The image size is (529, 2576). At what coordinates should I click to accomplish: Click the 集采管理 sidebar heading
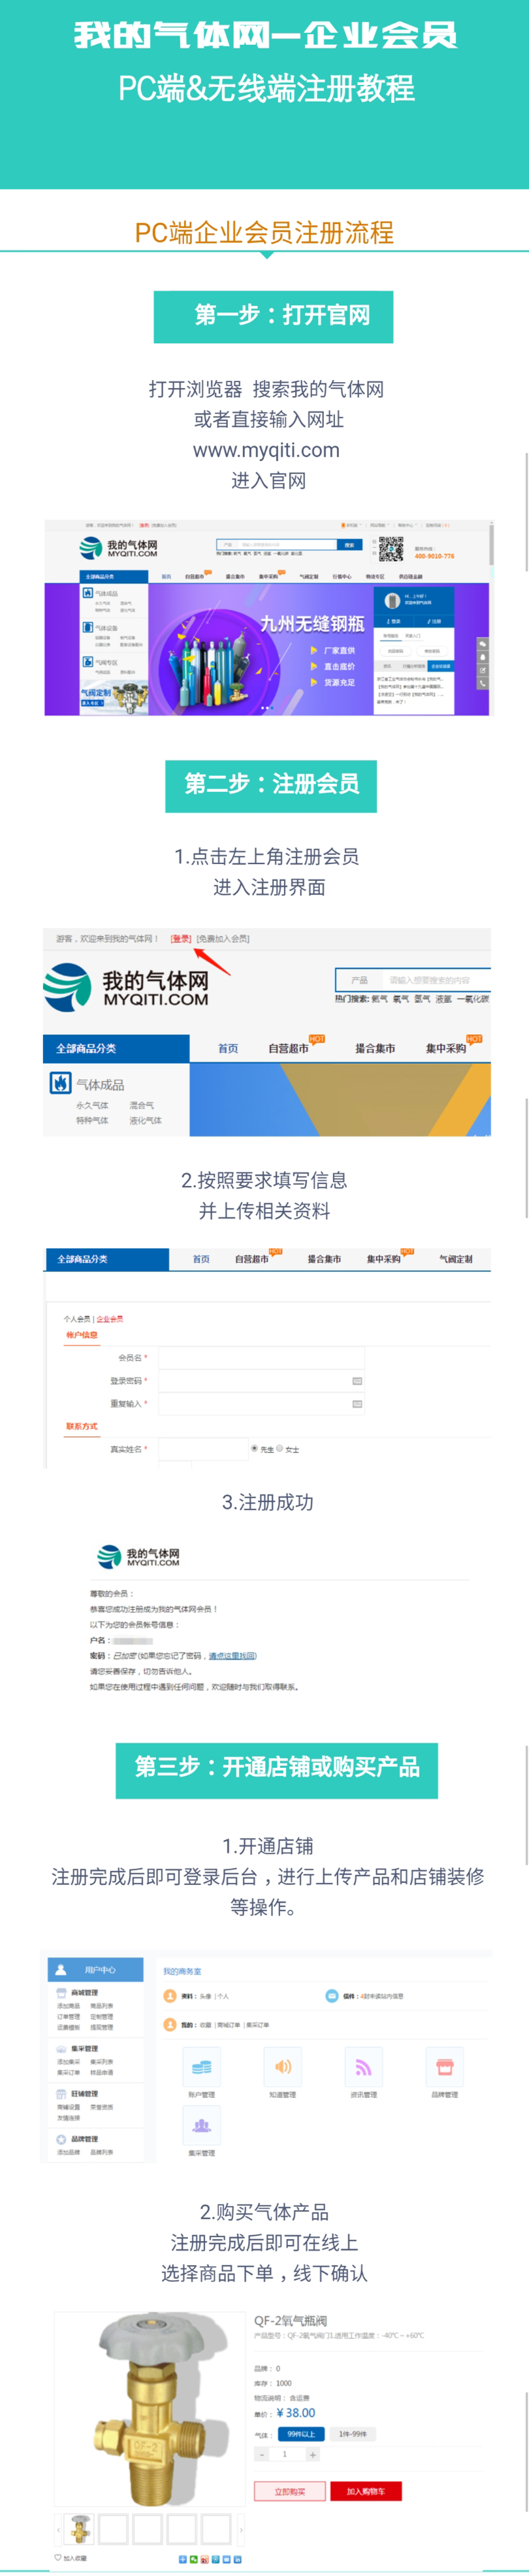(x=84, y=2048)
